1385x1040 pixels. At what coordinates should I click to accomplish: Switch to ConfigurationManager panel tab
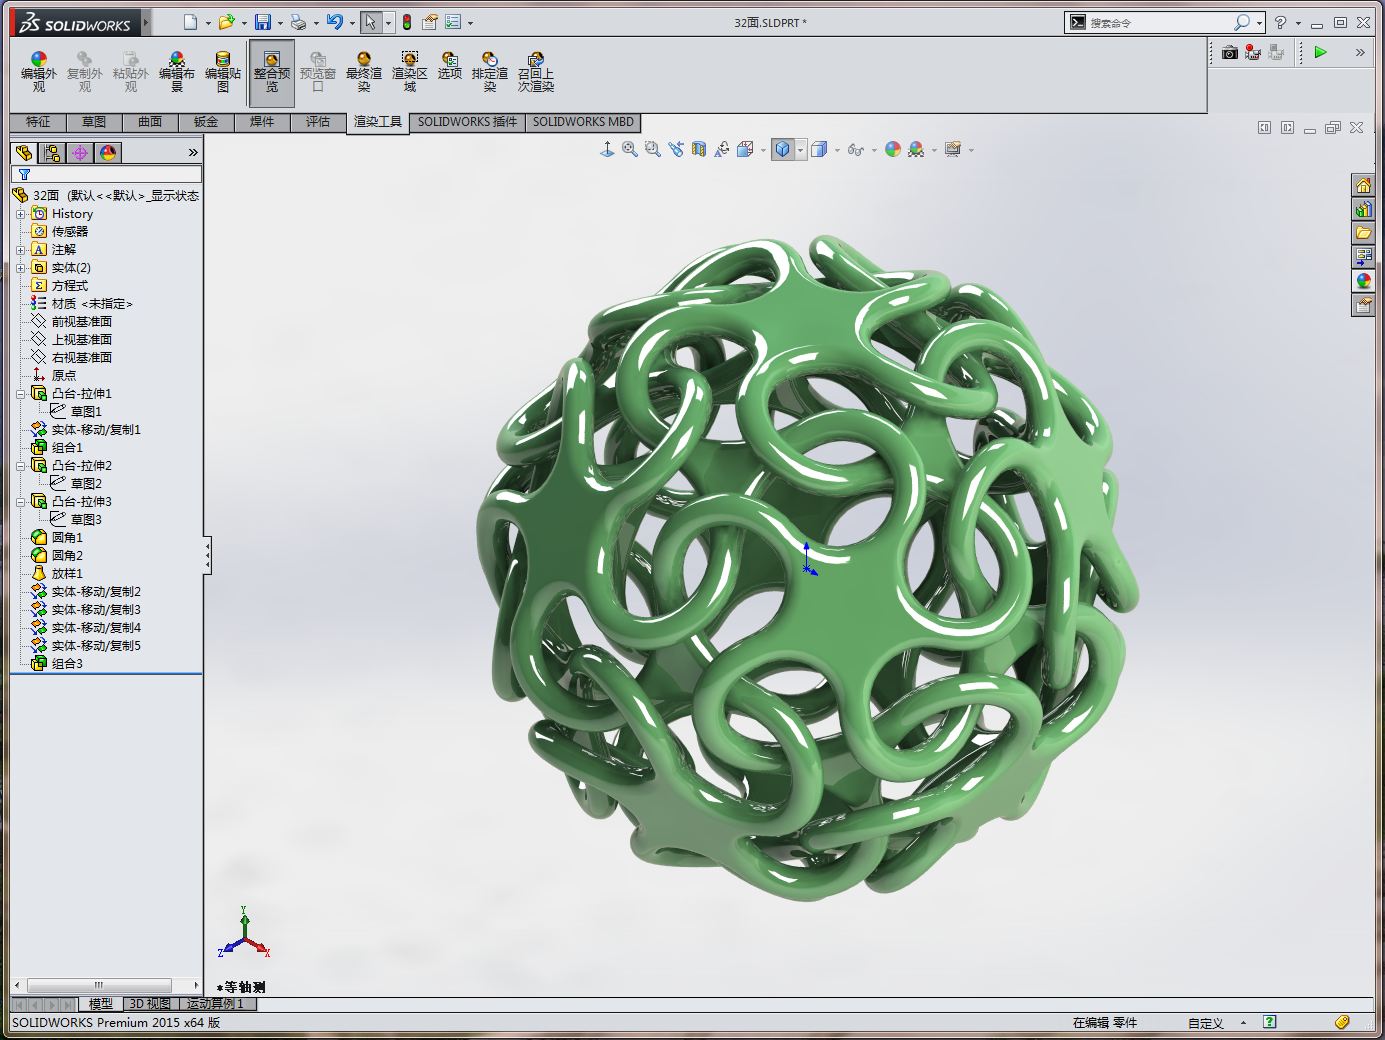pos(80,152)
